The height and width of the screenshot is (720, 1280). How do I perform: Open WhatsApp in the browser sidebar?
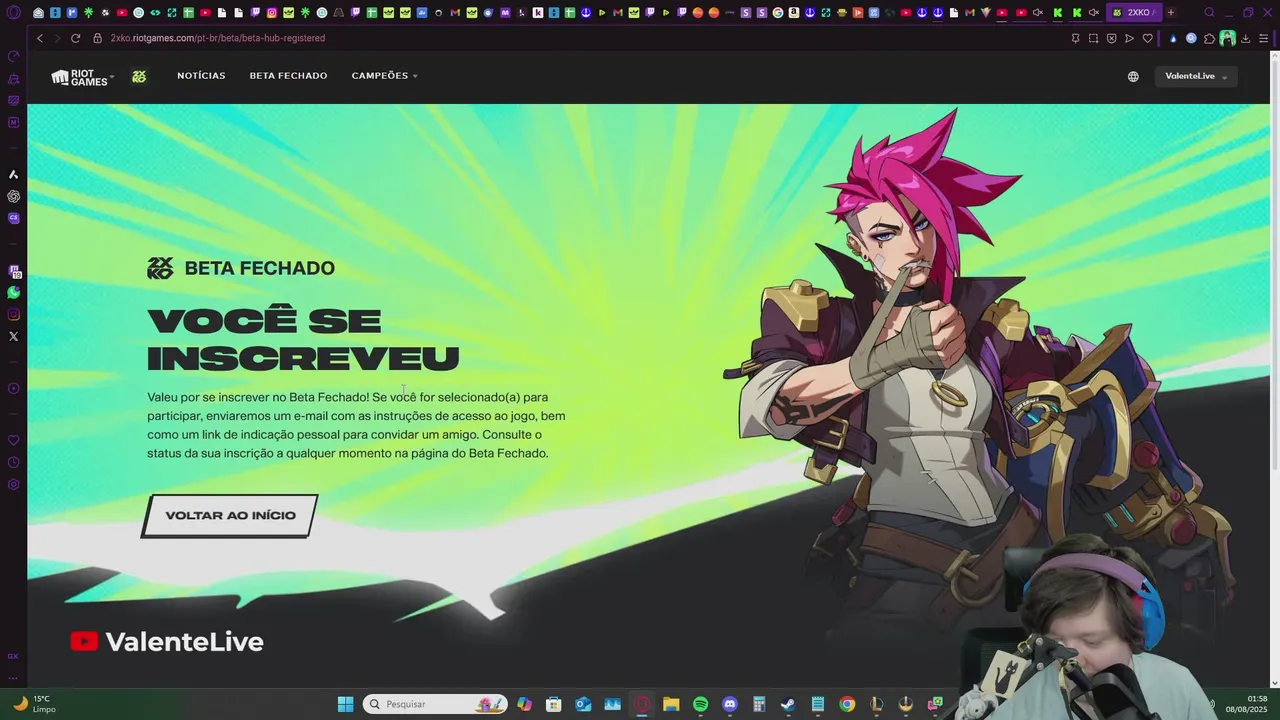pyautogui.click(x=13, y=293)
